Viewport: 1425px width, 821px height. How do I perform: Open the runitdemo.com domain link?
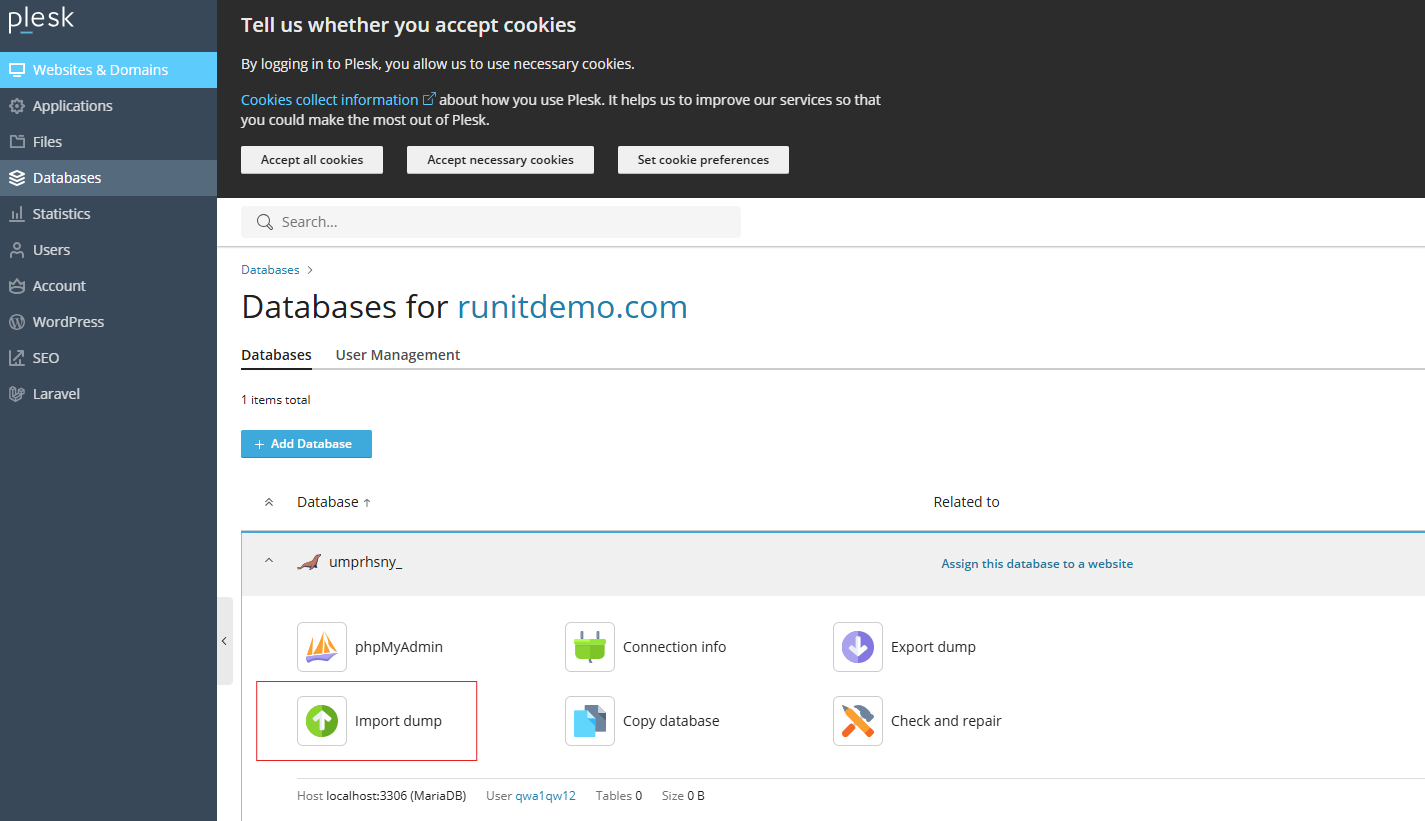[x=572, y=307]
